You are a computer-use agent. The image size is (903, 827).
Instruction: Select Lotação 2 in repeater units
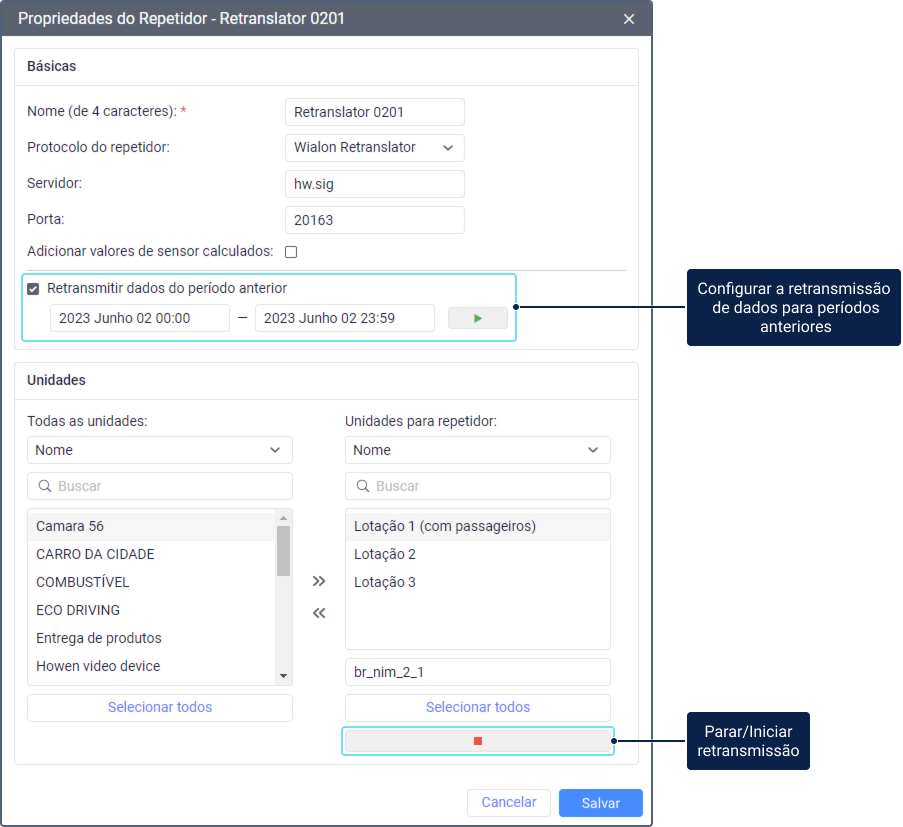(385, 554)
